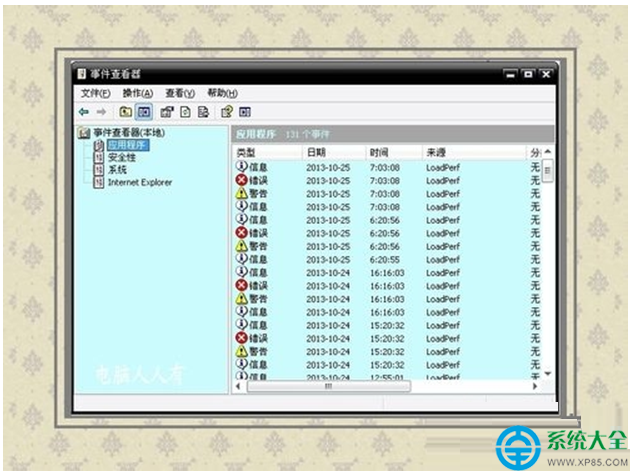Click the Up one level folder icon
The image size is (630, 473).
pyautogui.click(x=125, y=112)
